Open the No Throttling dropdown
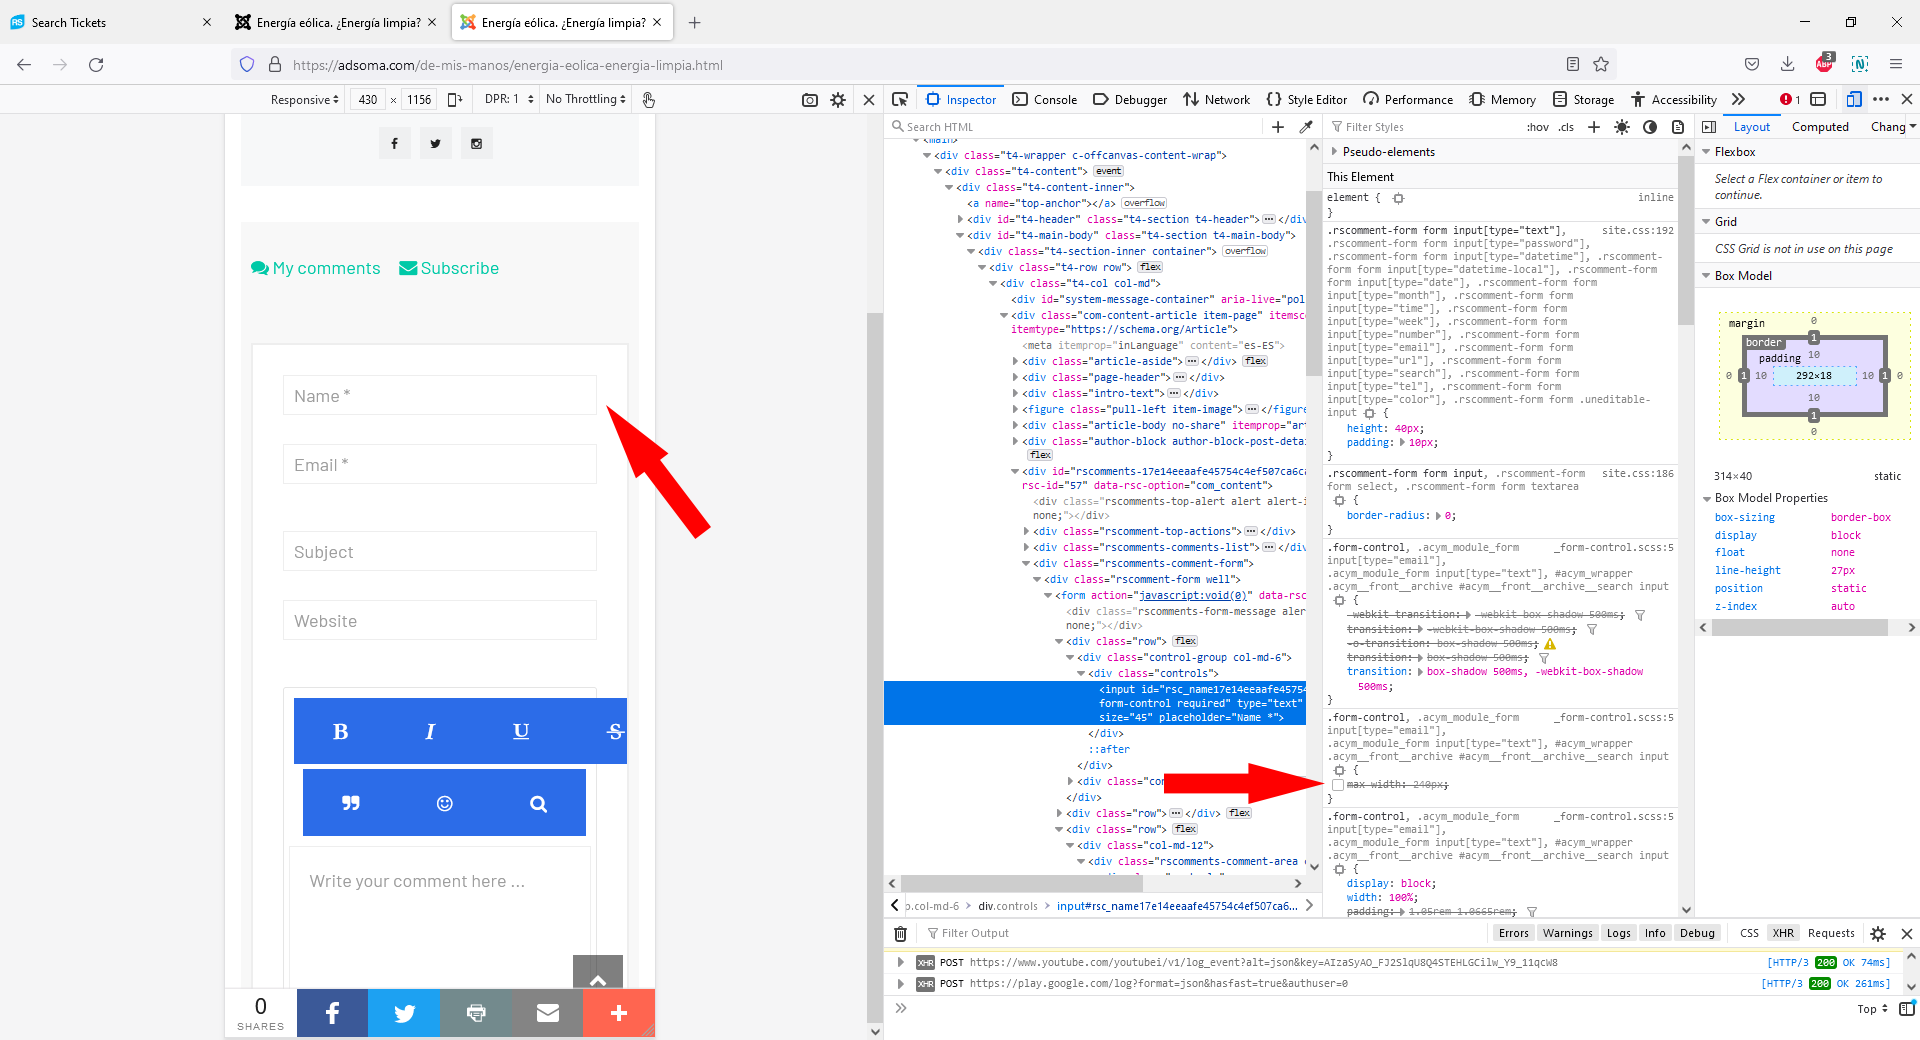 coord(586,99)
